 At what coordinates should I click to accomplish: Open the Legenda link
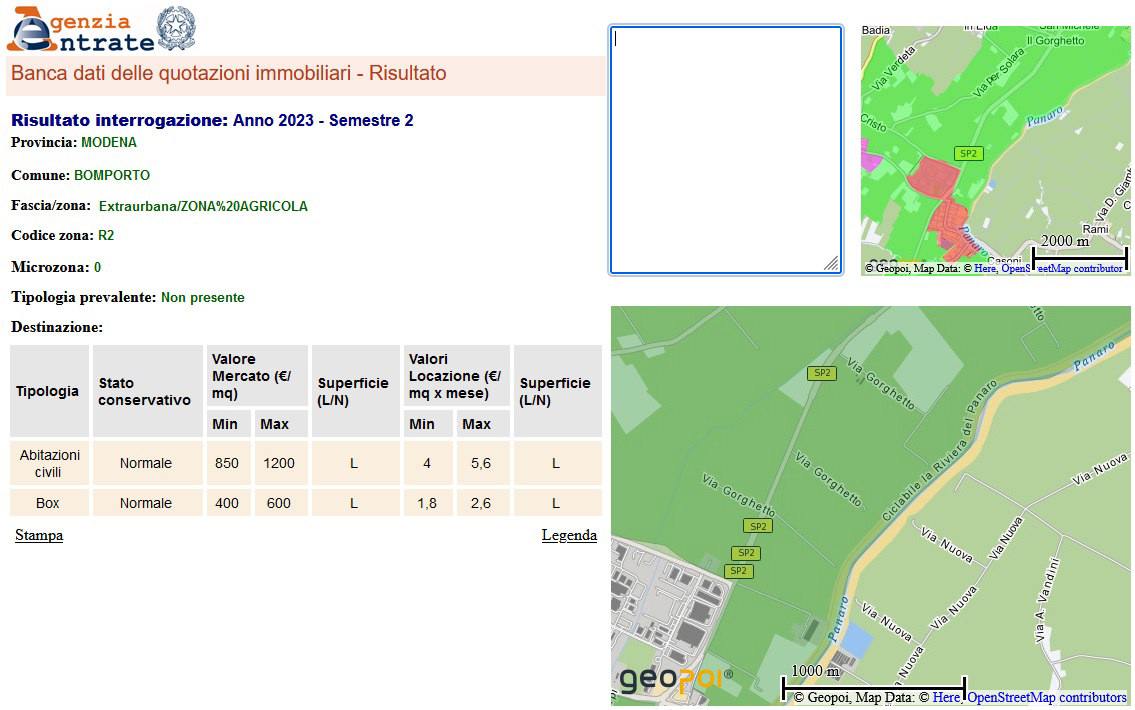(569, 536)
